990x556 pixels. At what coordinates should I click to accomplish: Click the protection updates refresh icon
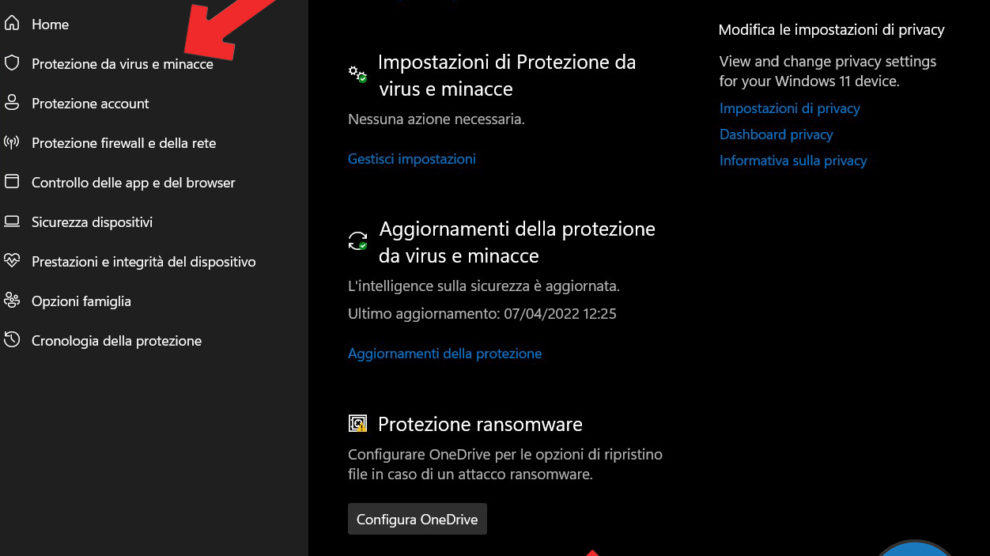(x=357, y=241)
